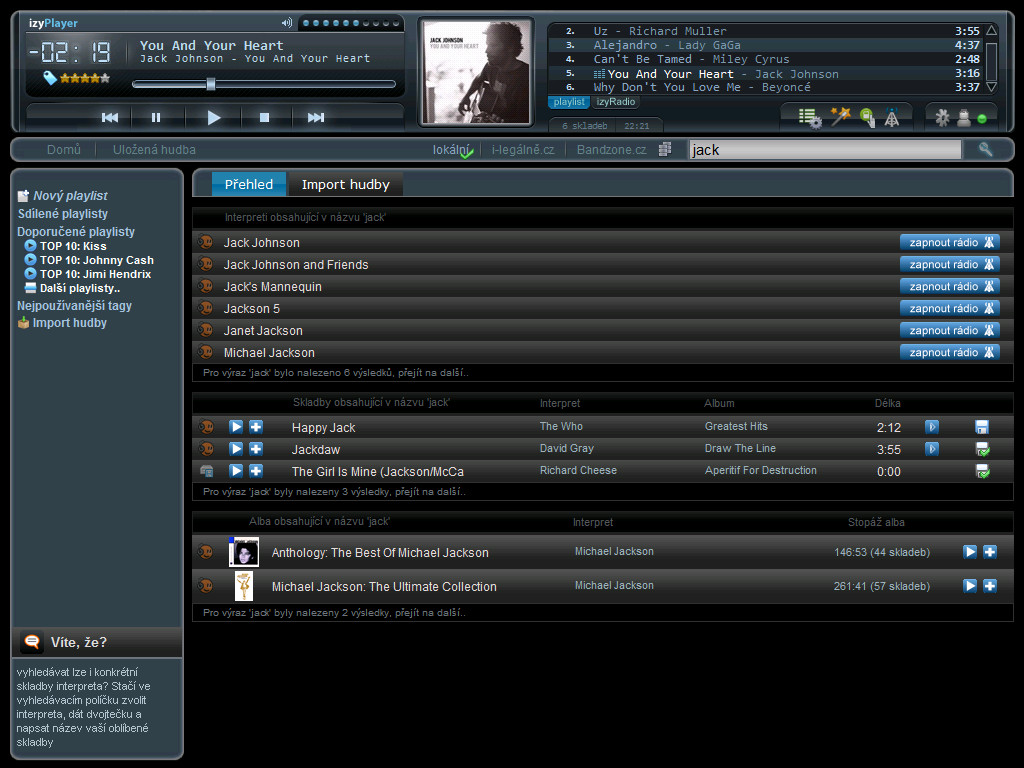Turn on radio for Jack's Mannequin
The height and width of the screenshot is (768, 1024).
click(950, 286)
